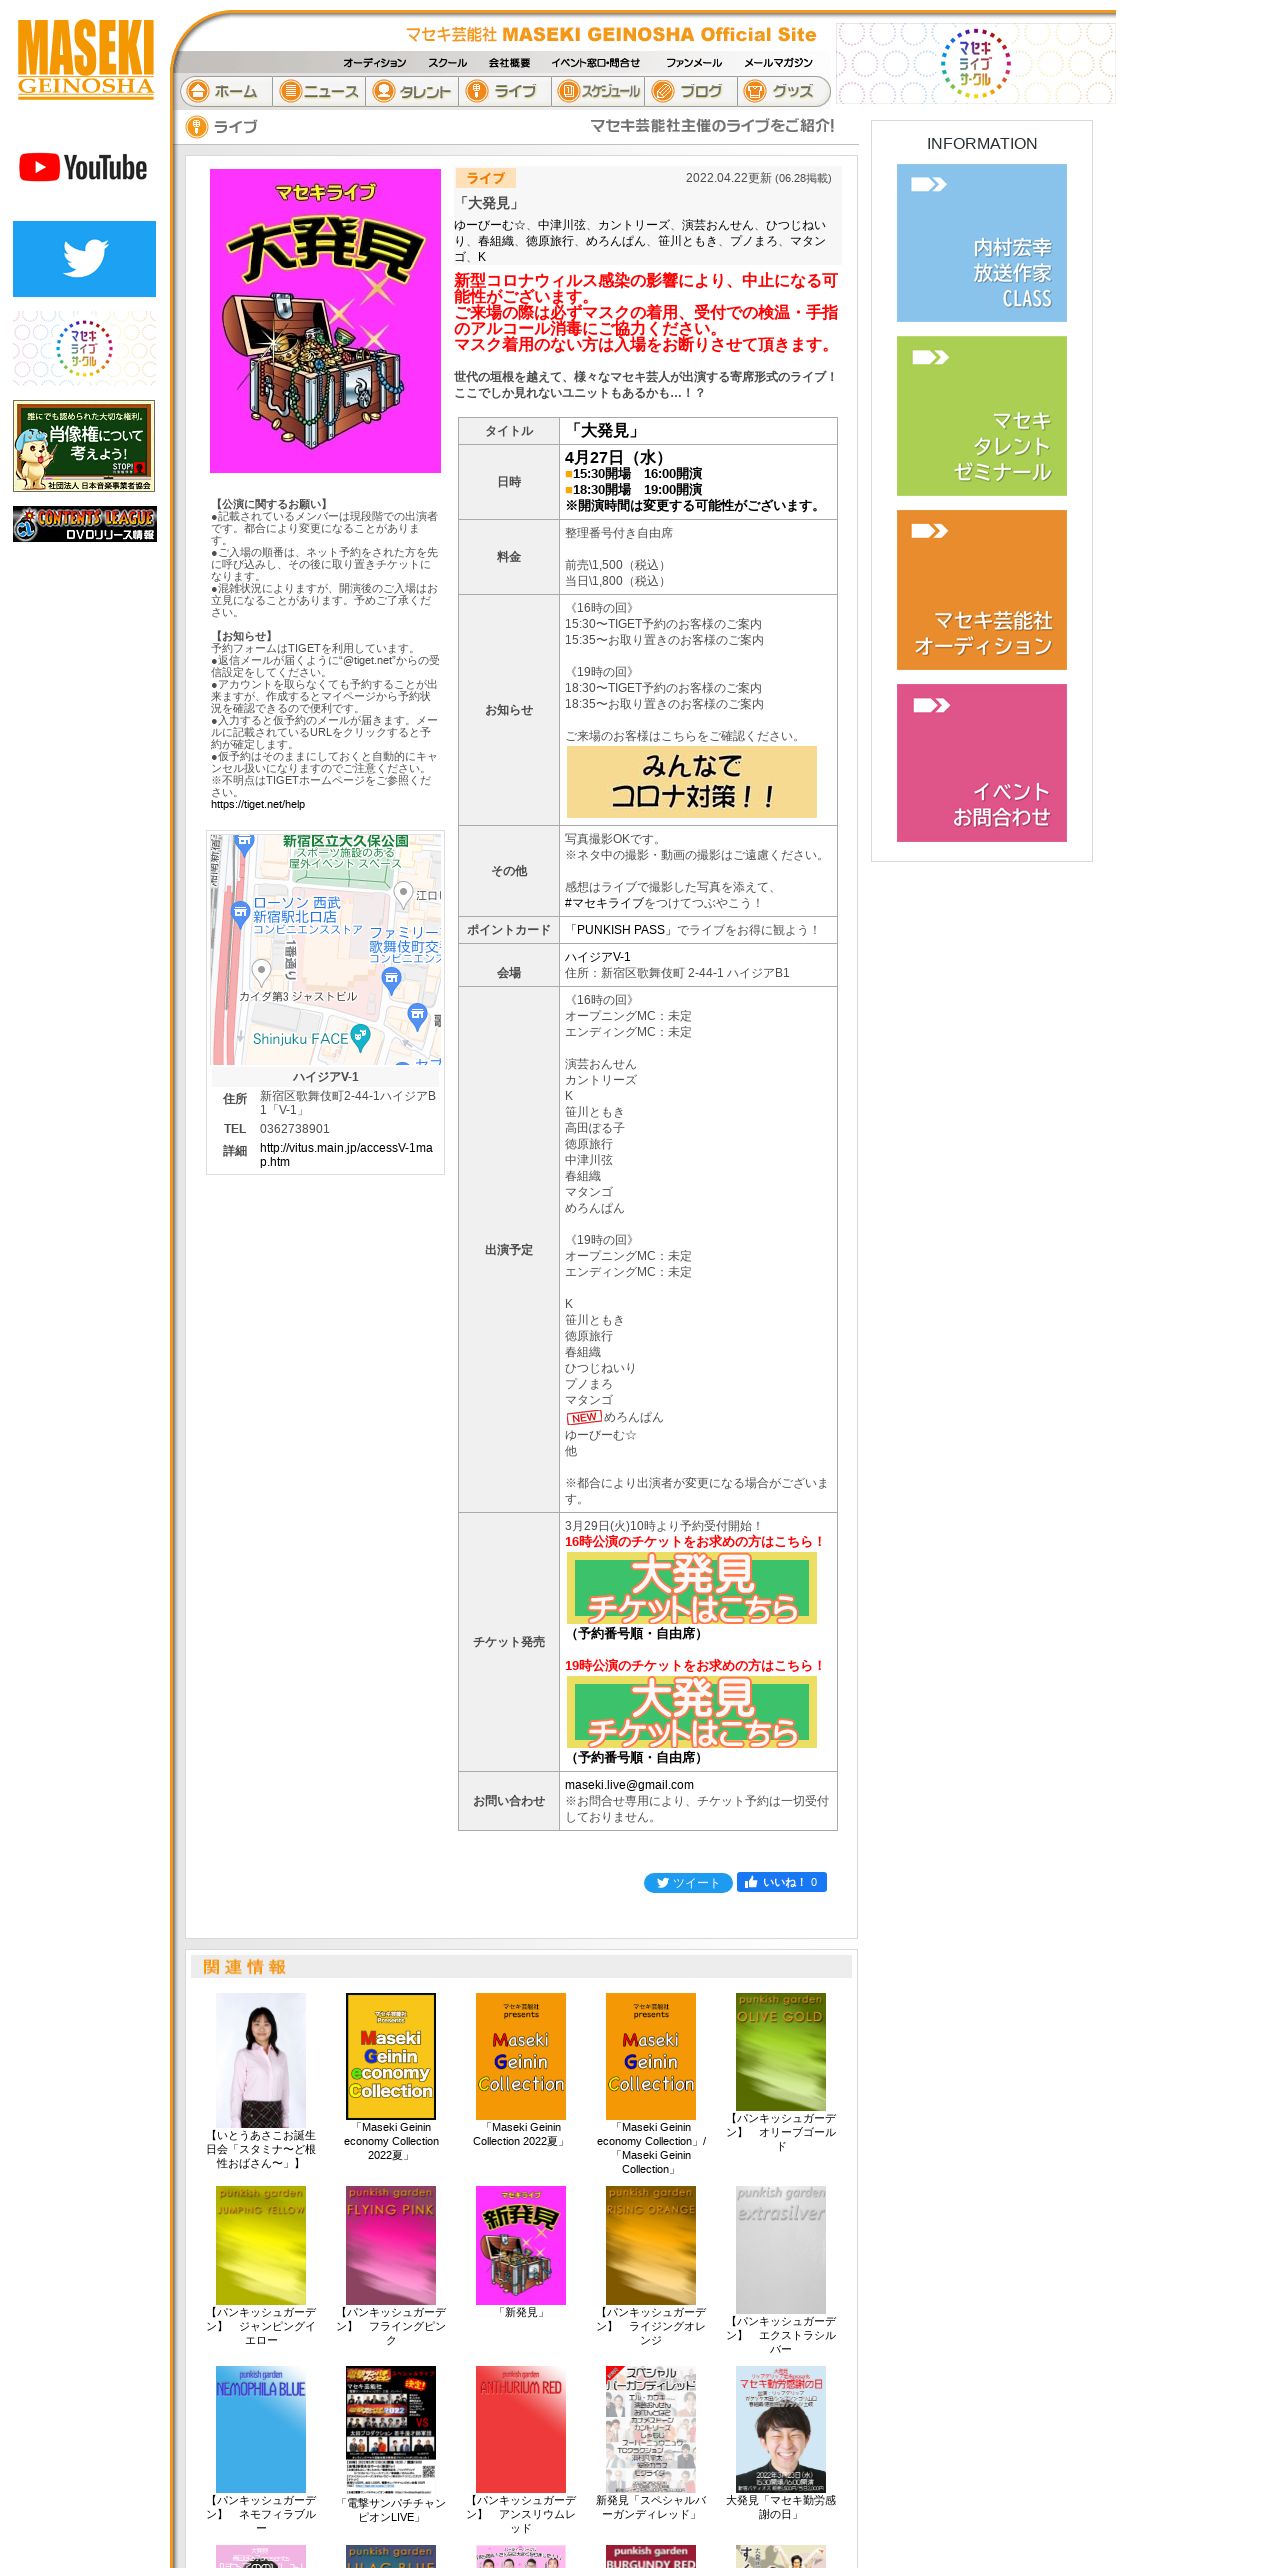The width and height of the screenshot is (1284, 2568).
Task: Open the ライブ navigation tab
Action: click(505, 91)
